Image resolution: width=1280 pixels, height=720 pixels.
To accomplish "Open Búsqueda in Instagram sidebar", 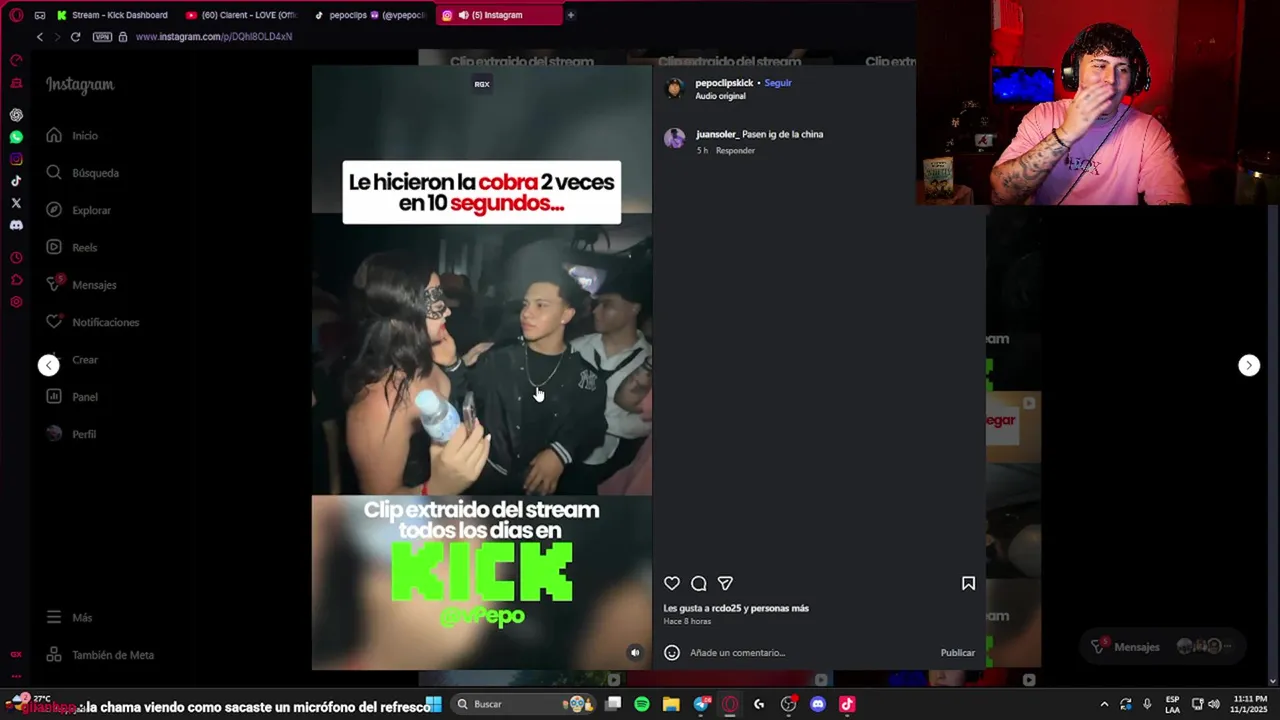I will click(82, 173).
